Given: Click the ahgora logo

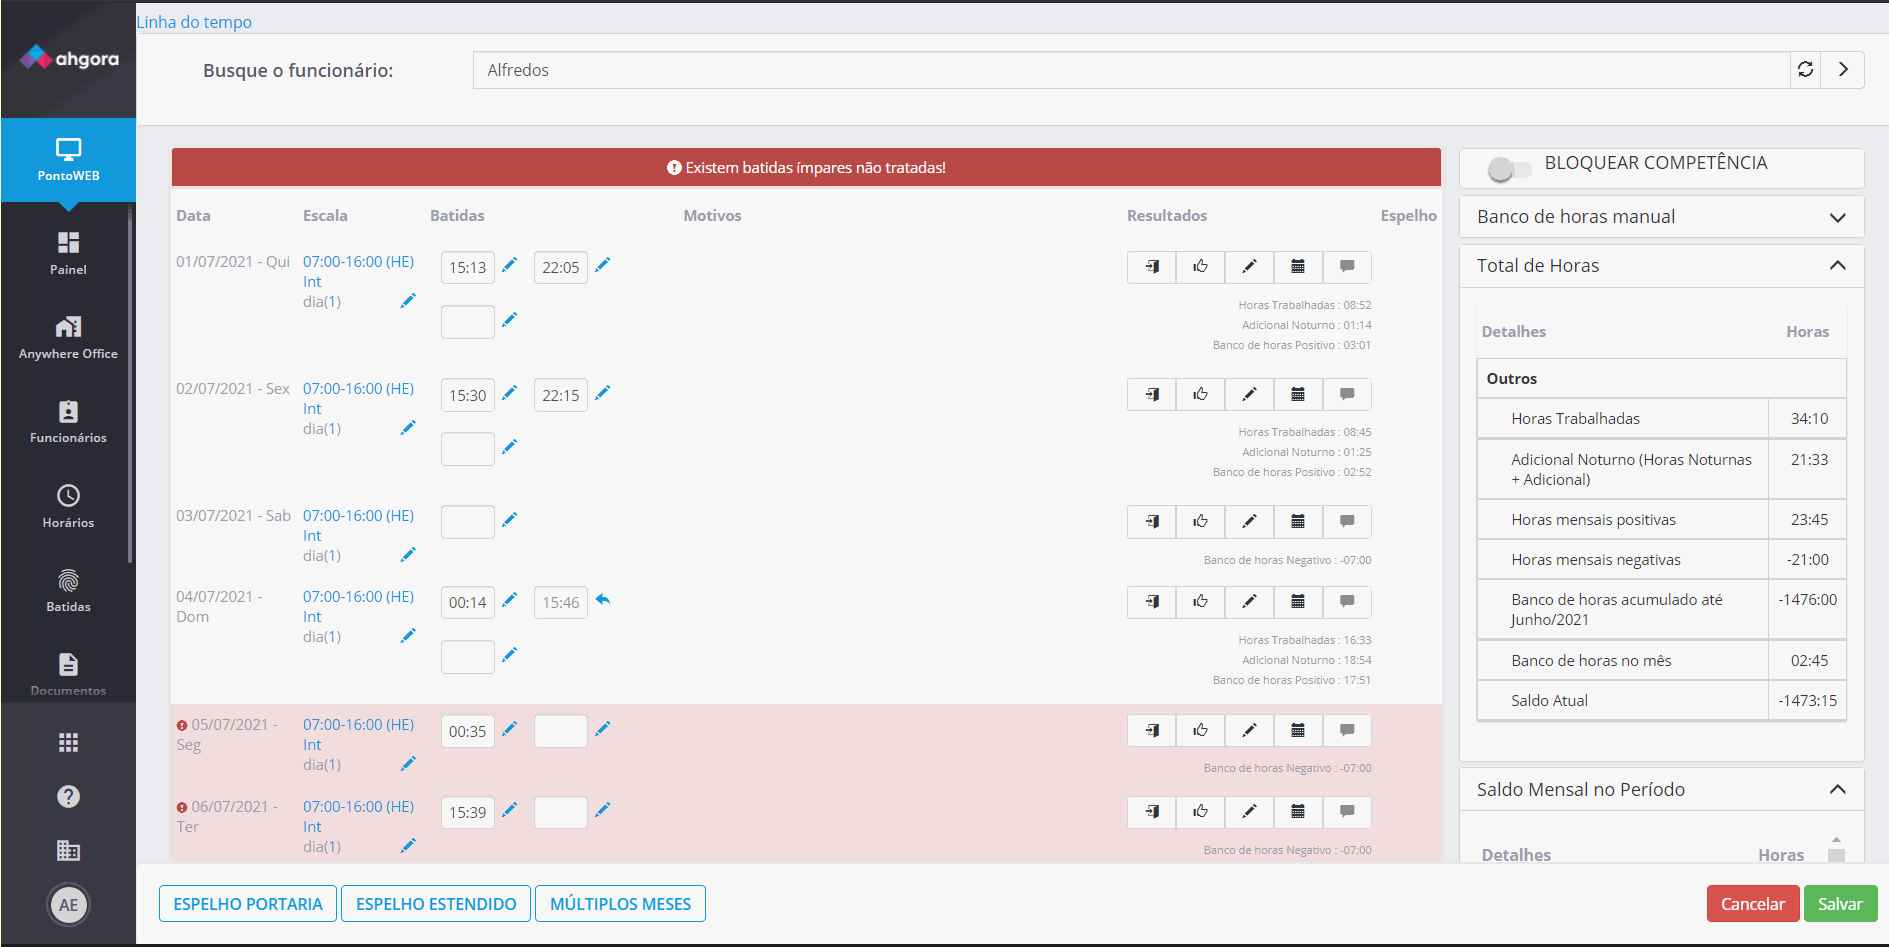Looking at the screenshot, I should coord(69,58).
